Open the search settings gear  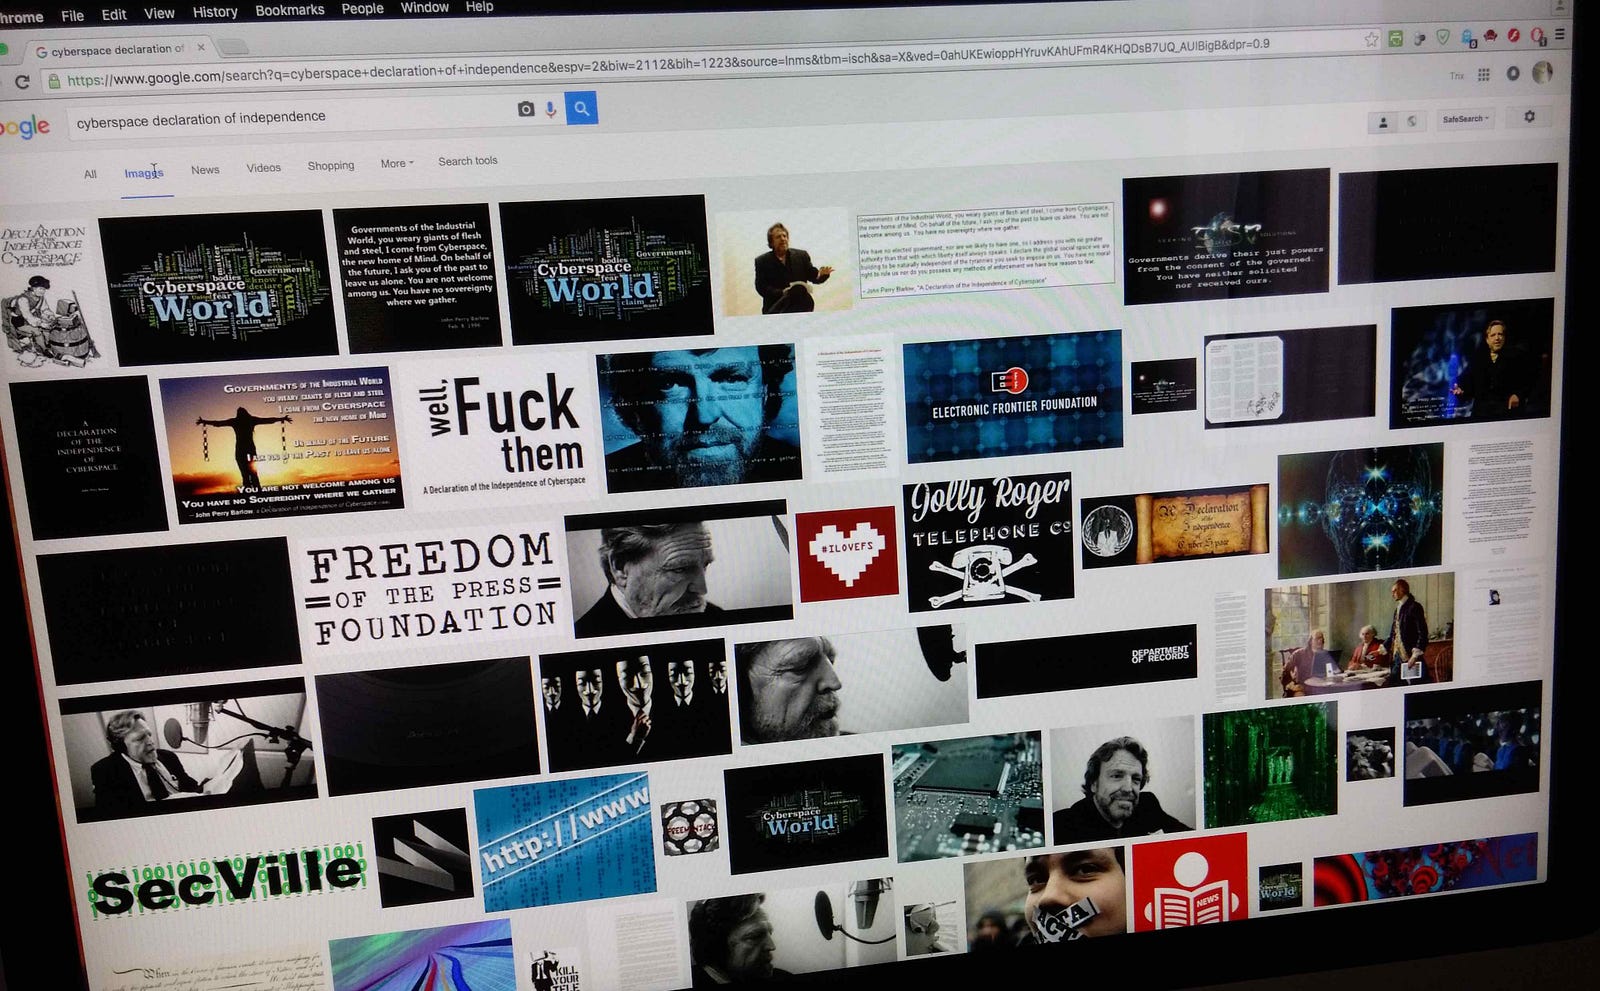[x=1528, y=117]
